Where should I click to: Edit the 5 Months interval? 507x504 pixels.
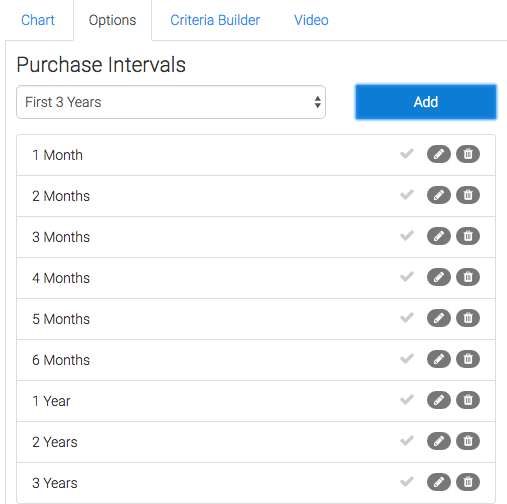[439, 318]
